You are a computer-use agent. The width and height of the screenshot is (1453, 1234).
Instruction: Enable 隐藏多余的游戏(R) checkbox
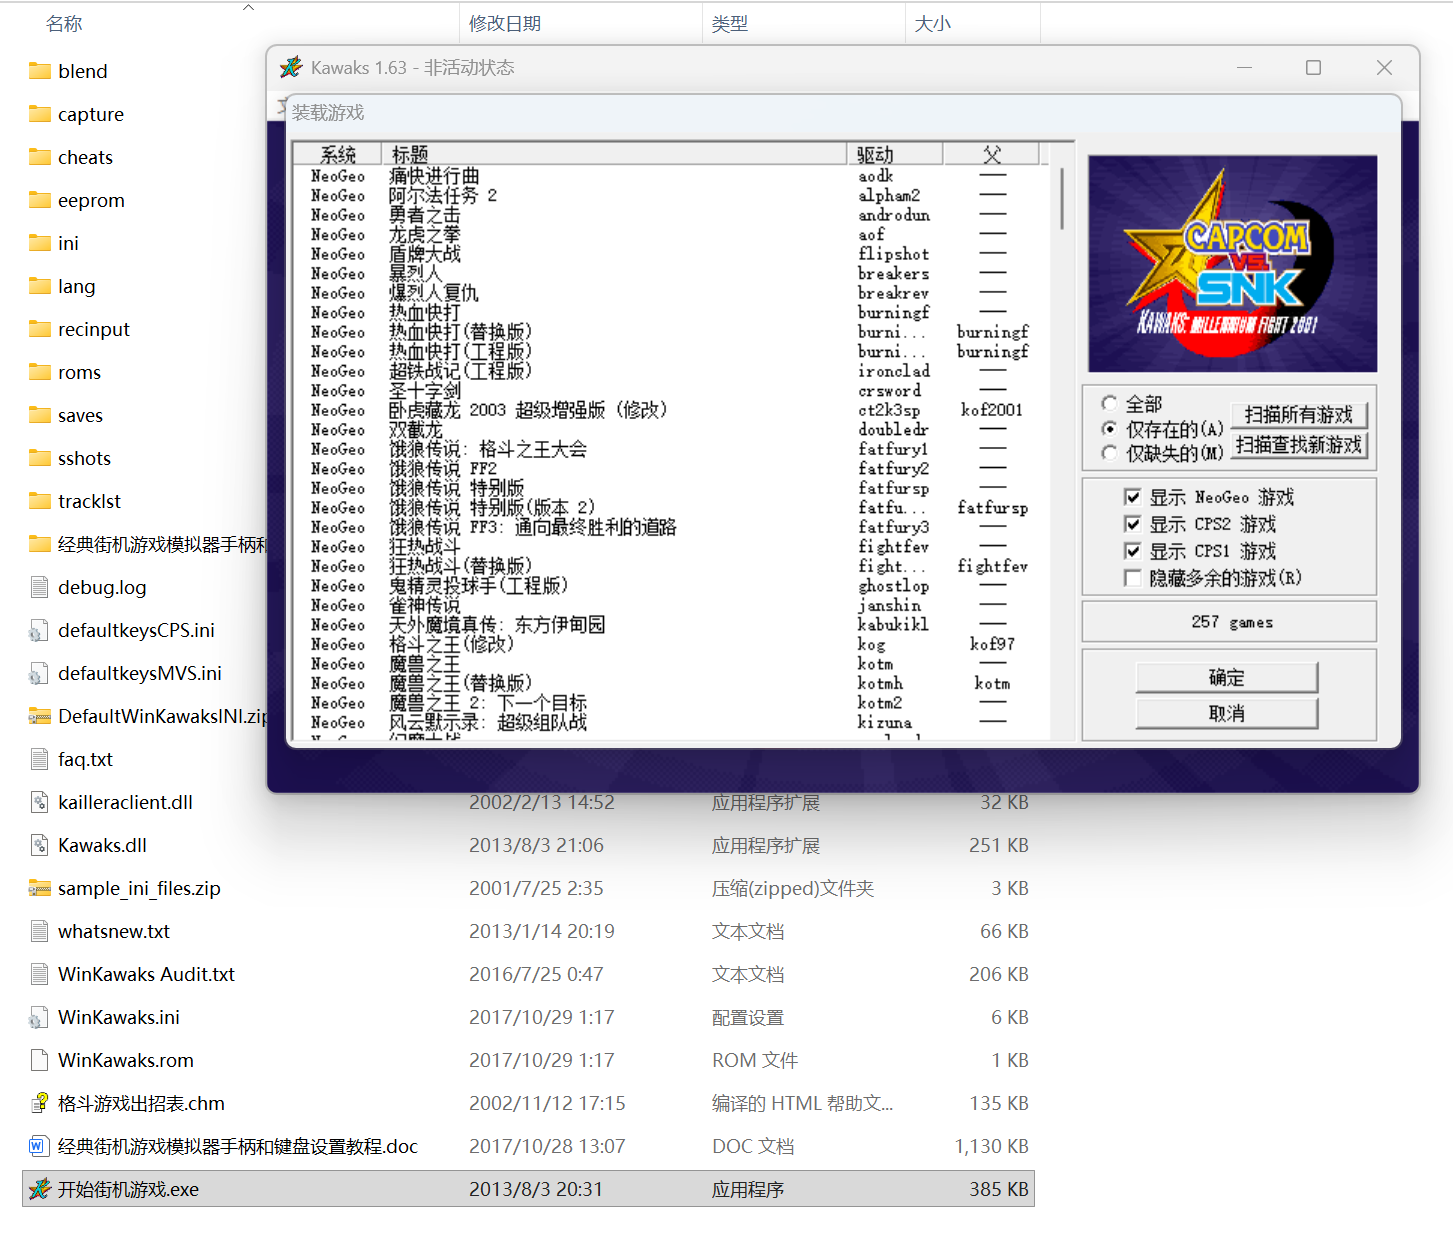1133,578
